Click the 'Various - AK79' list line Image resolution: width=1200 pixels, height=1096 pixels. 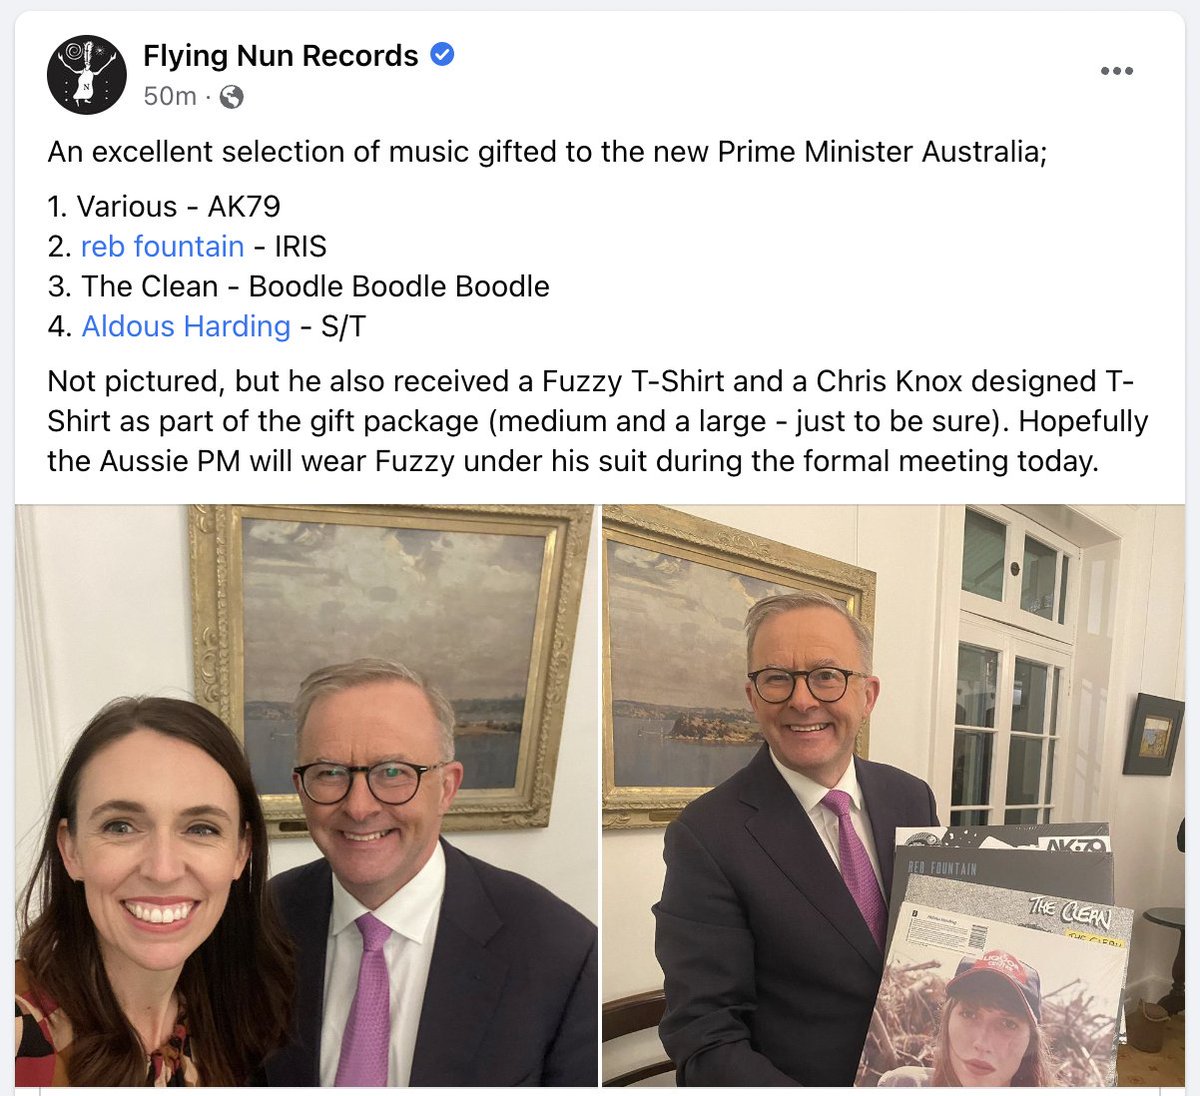pos(164,206)
